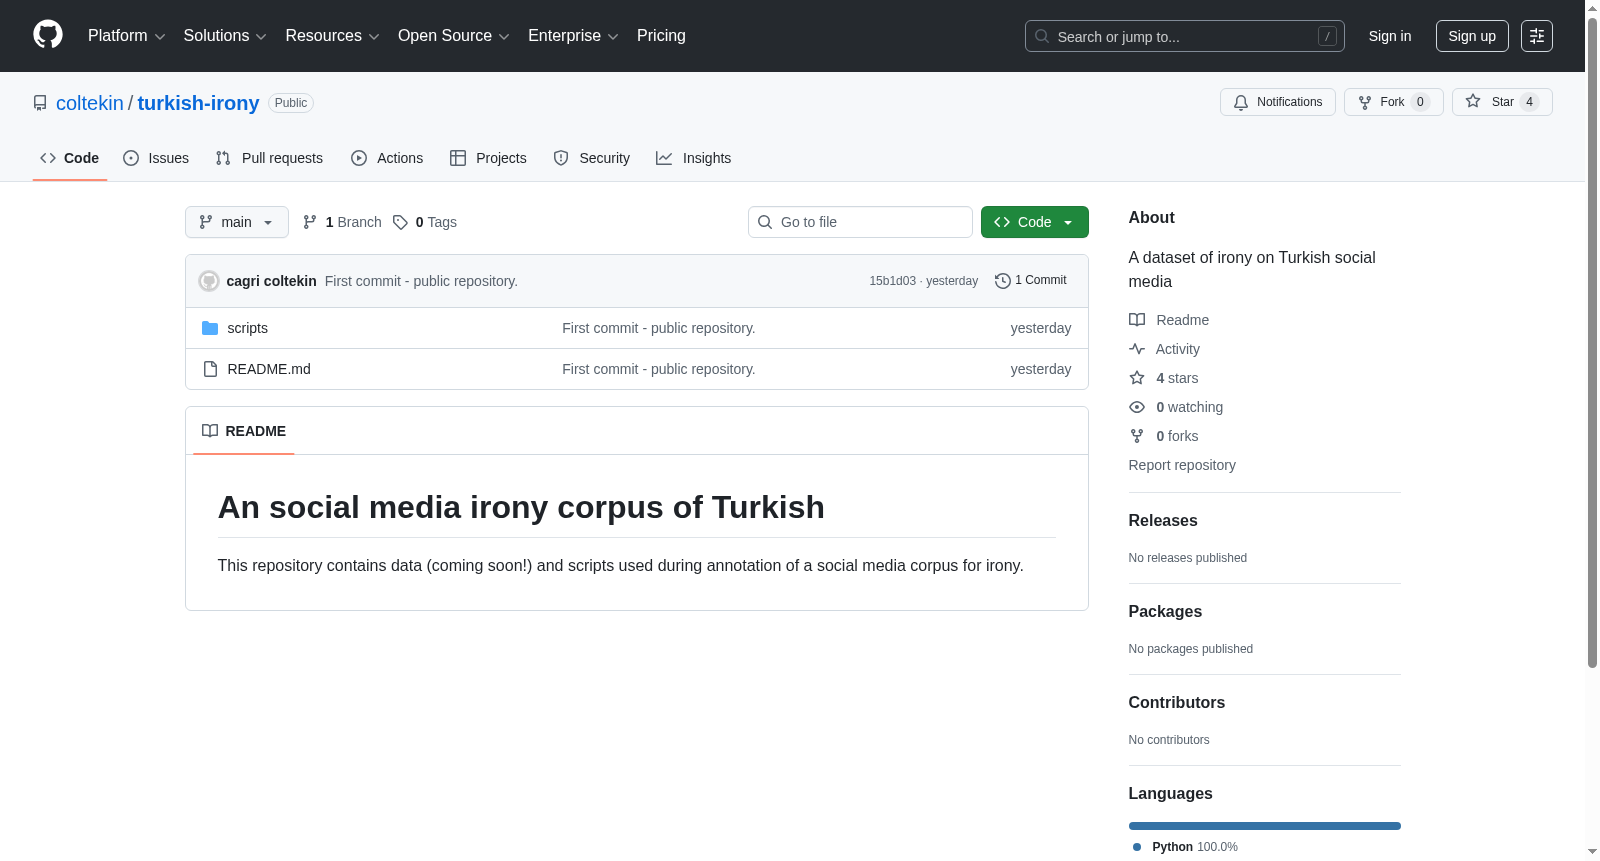Click the Contributors heading link
1600x861 pixels.
[x=1177, y=703]
